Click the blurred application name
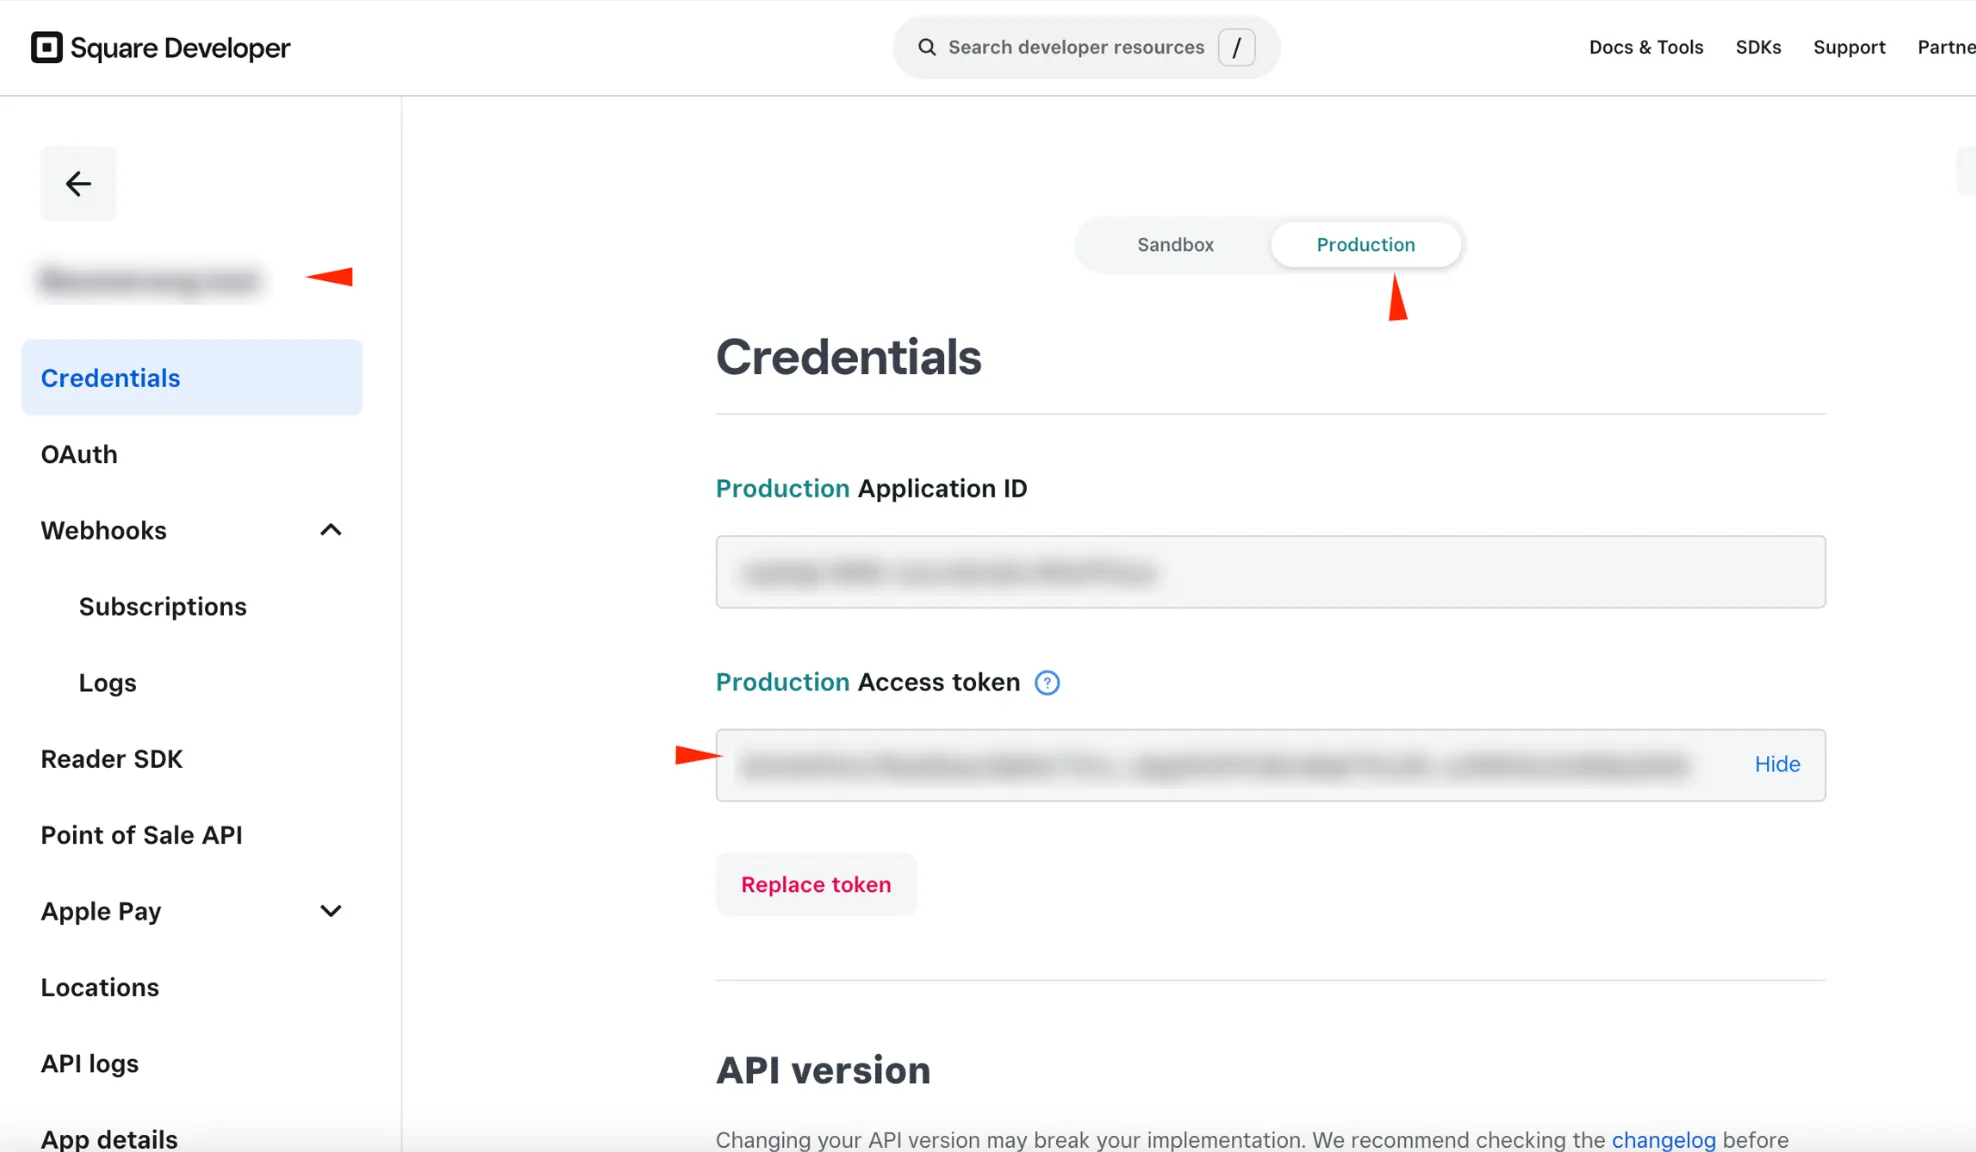The image size is (1976, 1152). 149,280
